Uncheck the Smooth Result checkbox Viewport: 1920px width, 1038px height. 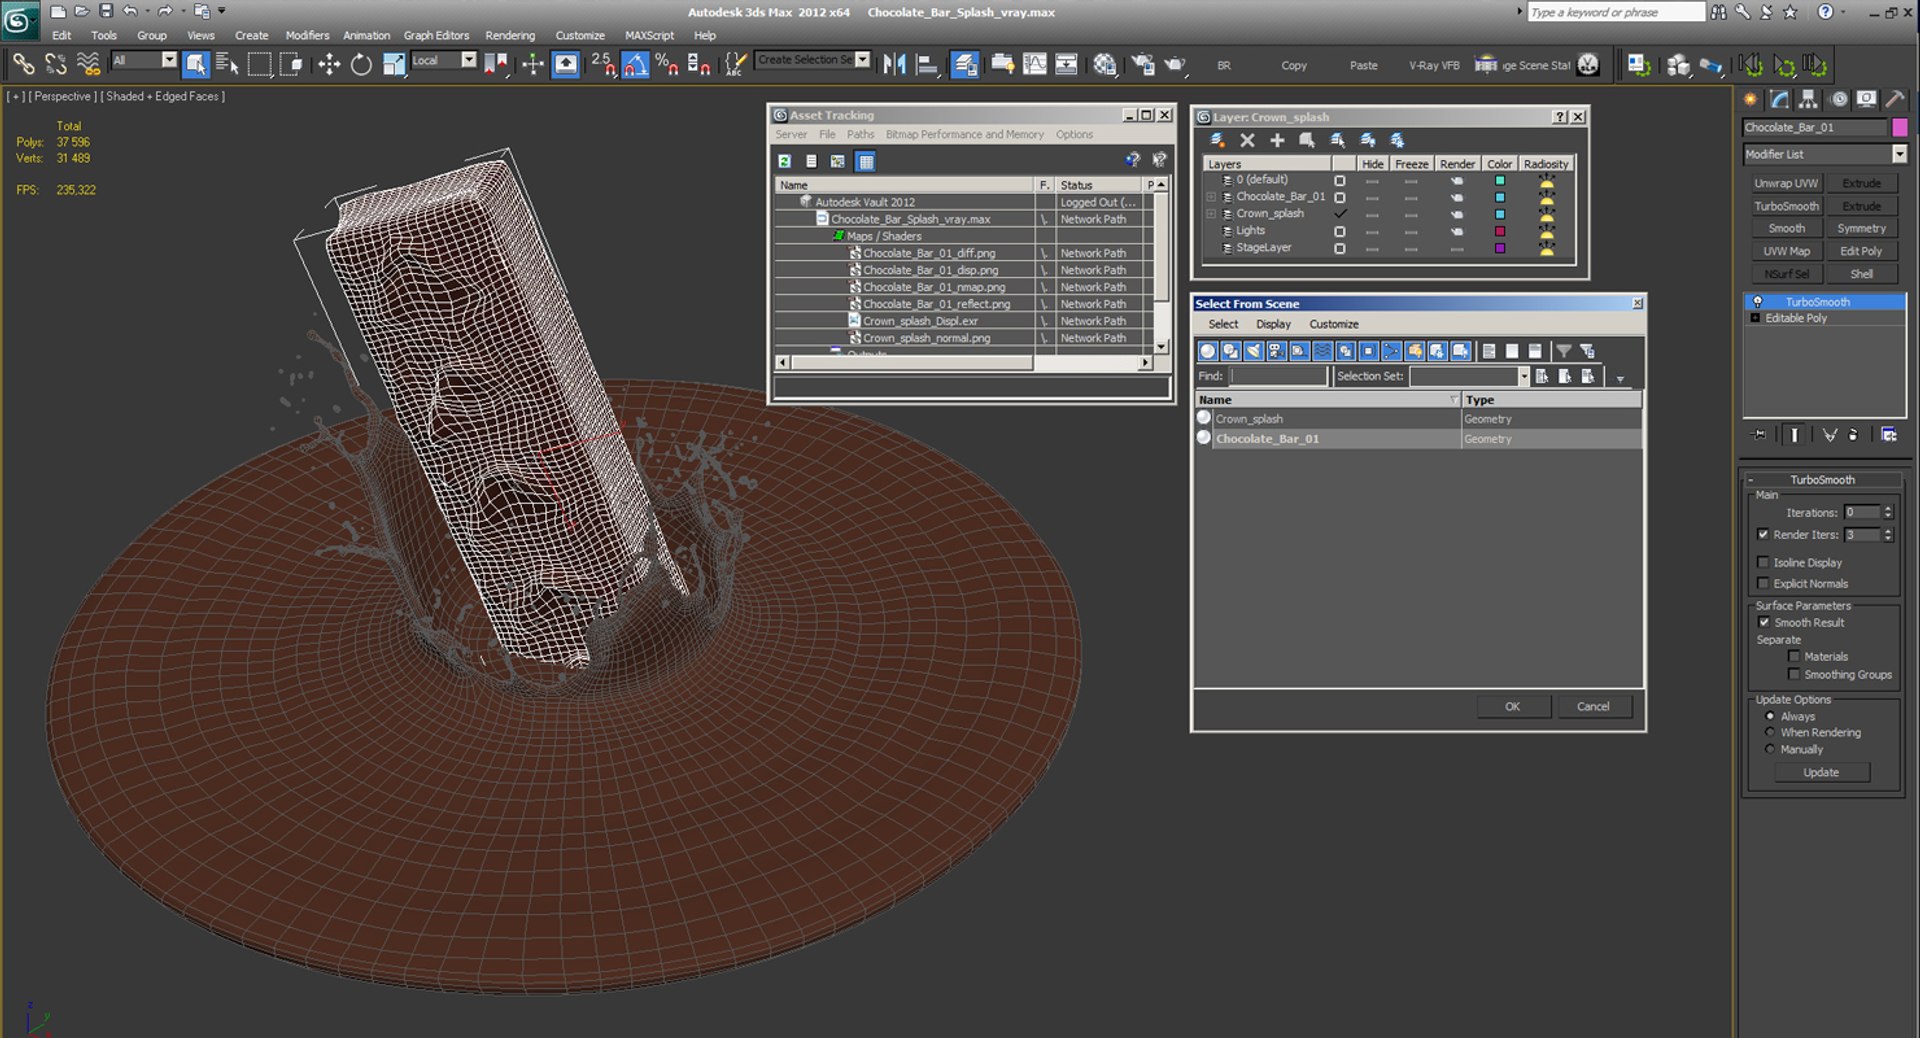click(1764, 622)
